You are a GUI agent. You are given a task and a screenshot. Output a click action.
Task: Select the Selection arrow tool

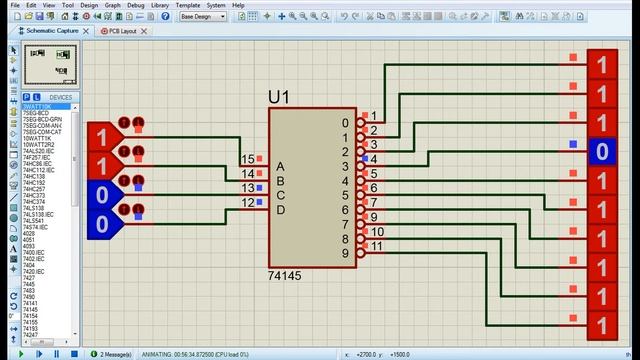(13, 50)
